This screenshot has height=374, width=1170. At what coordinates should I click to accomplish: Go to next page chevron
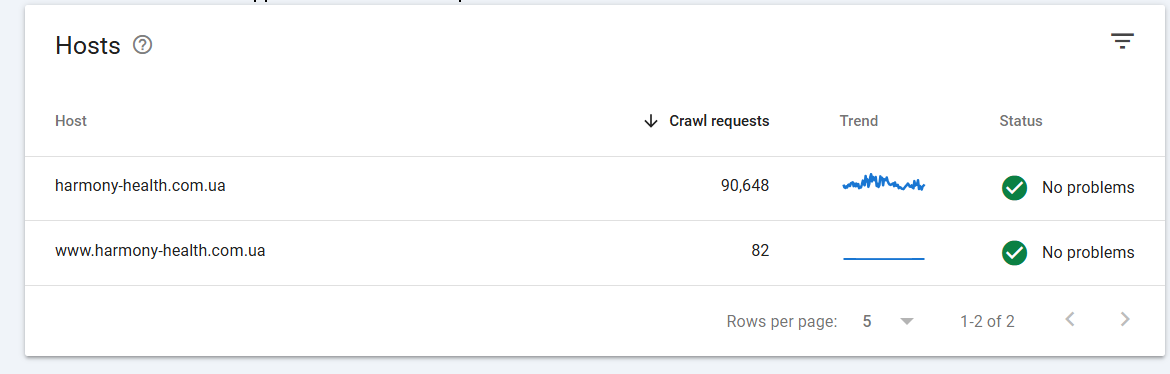(x=1125, y=320)
